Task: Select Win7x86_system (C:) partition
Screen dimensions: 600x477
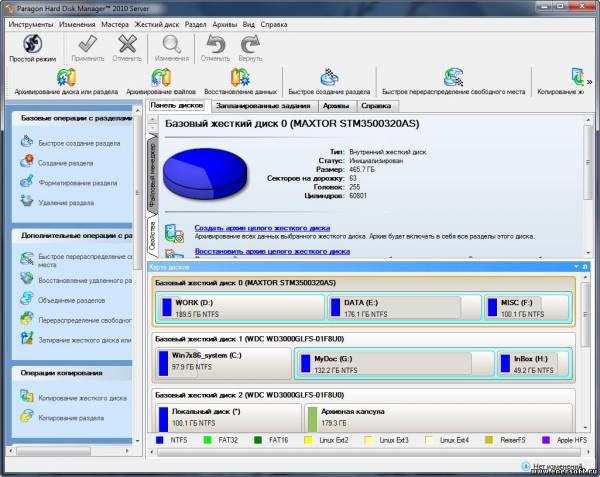Action: [x=223, y=363]
